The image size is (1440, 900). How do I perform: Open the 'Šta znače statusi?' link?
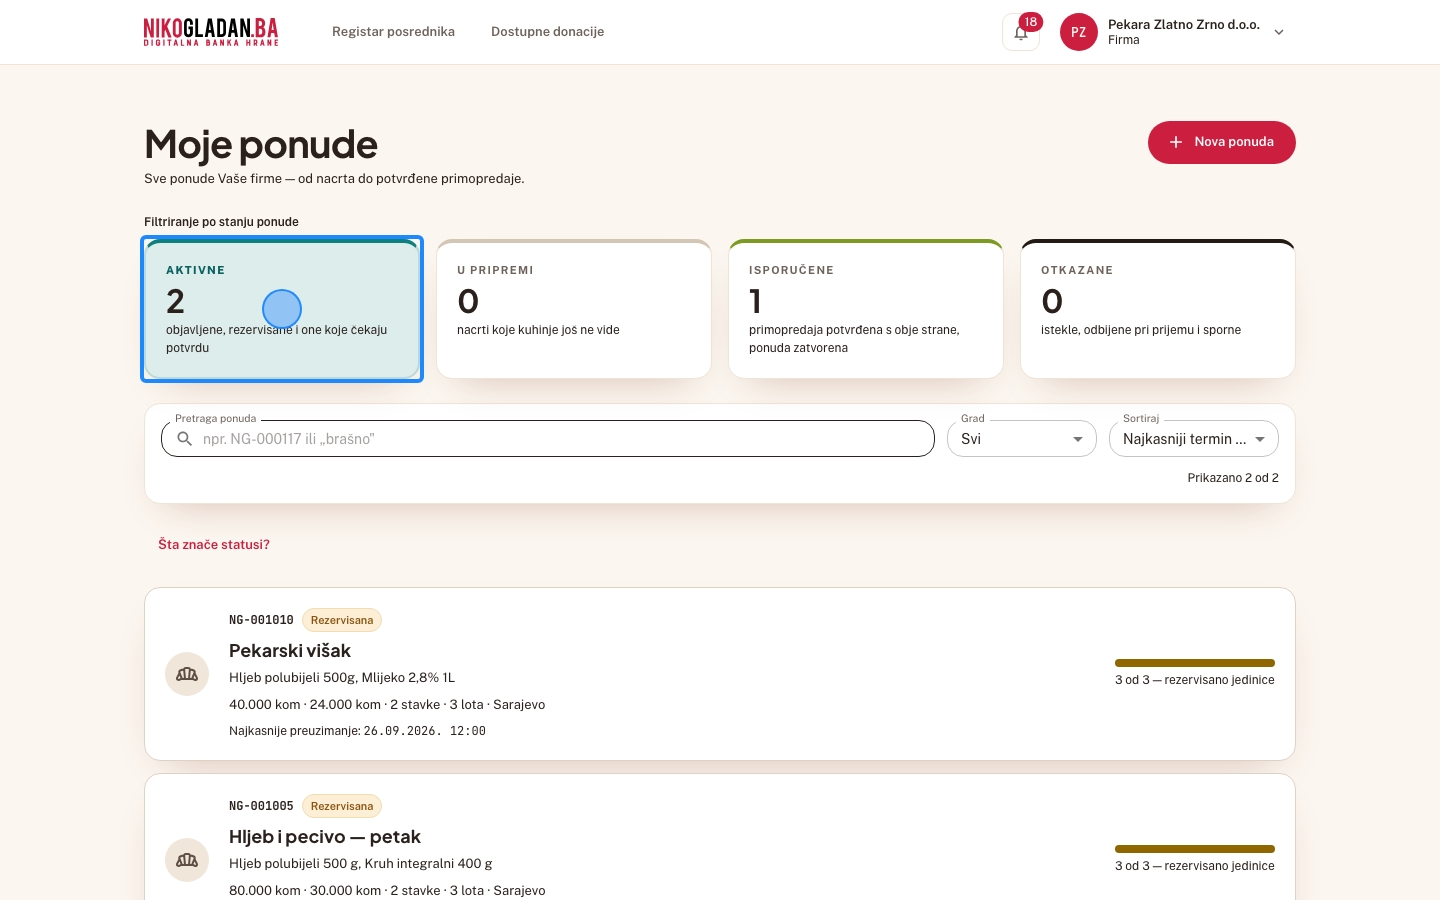click(x=214, y=545)
